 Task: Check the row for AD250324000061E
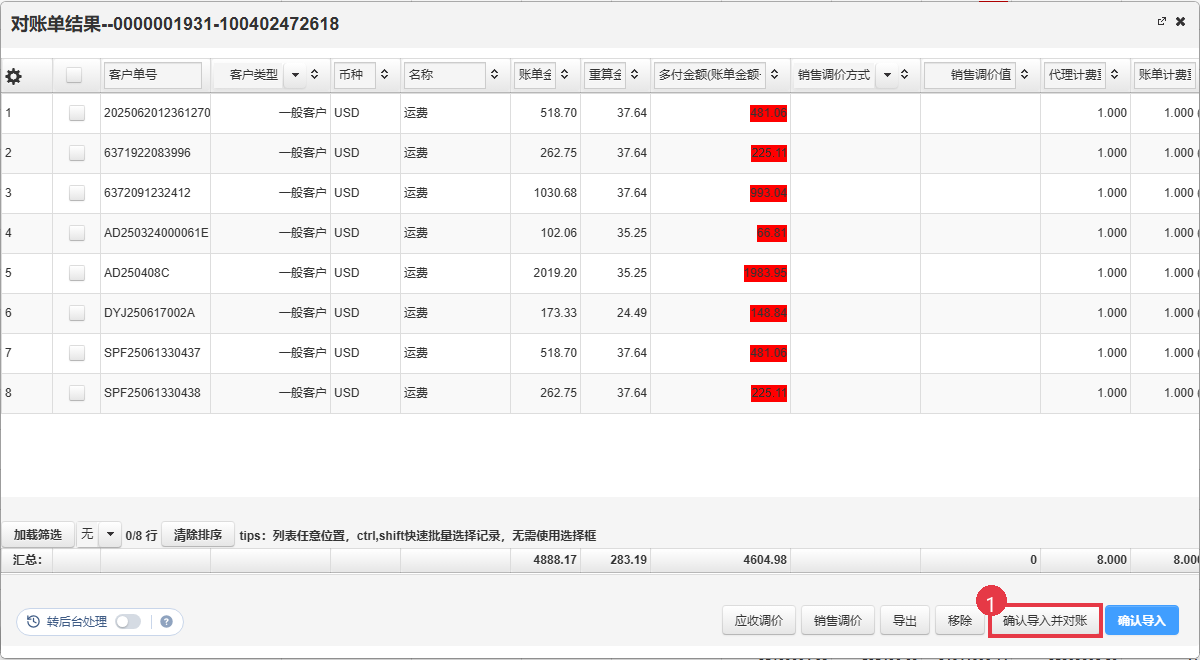click(77, 234)
